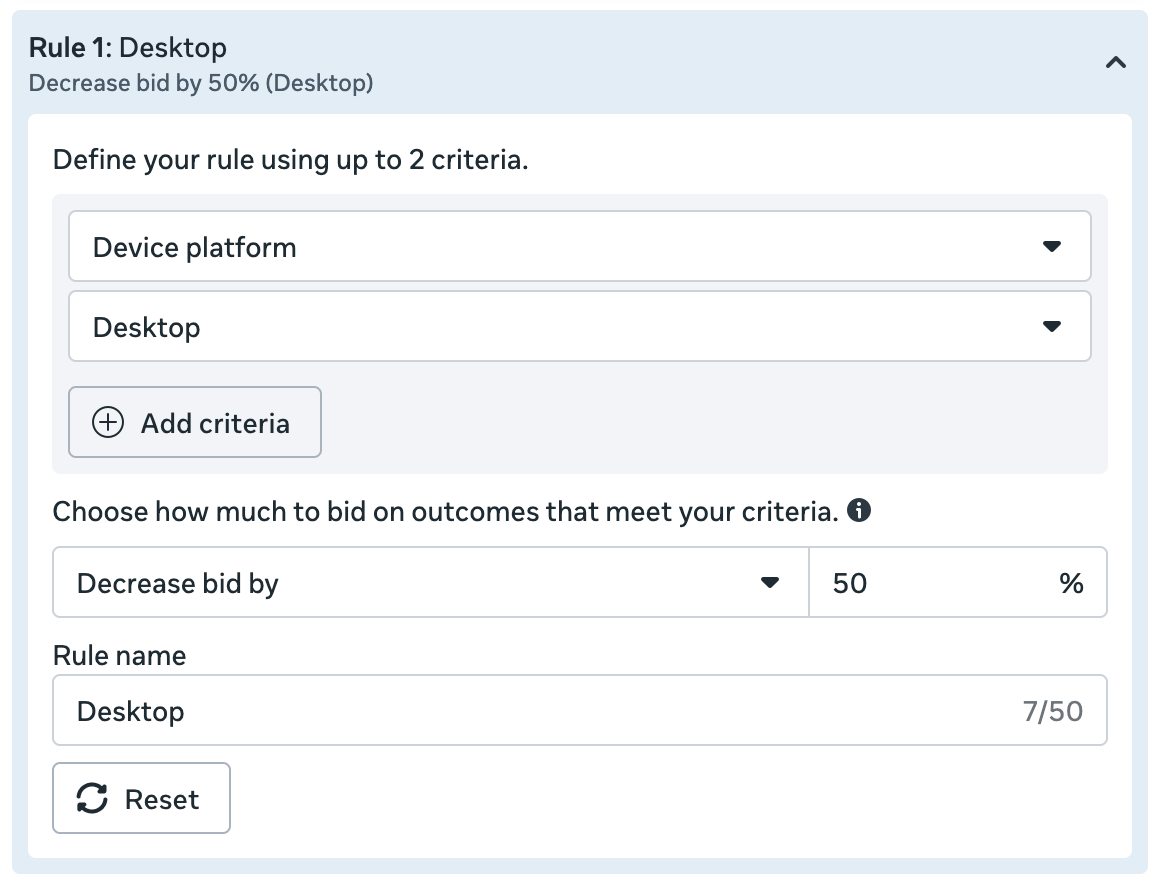Click the Rule name label
This screenshot has height=886, width=1158.
pyautogui.click(x=119, y=655)
